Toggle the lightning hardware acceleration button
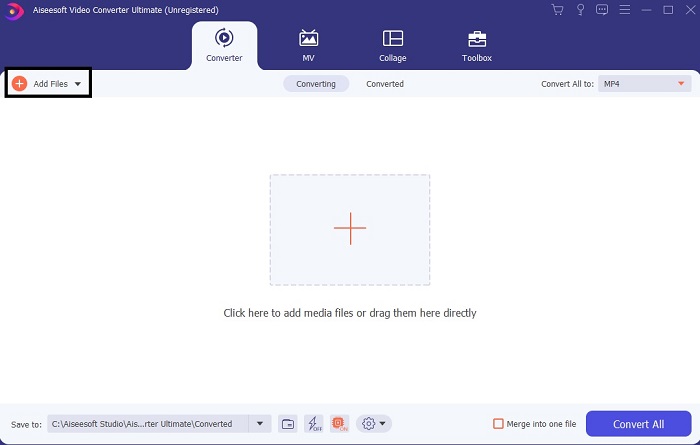Screen dimensions: 700x445 coord(313,424)
